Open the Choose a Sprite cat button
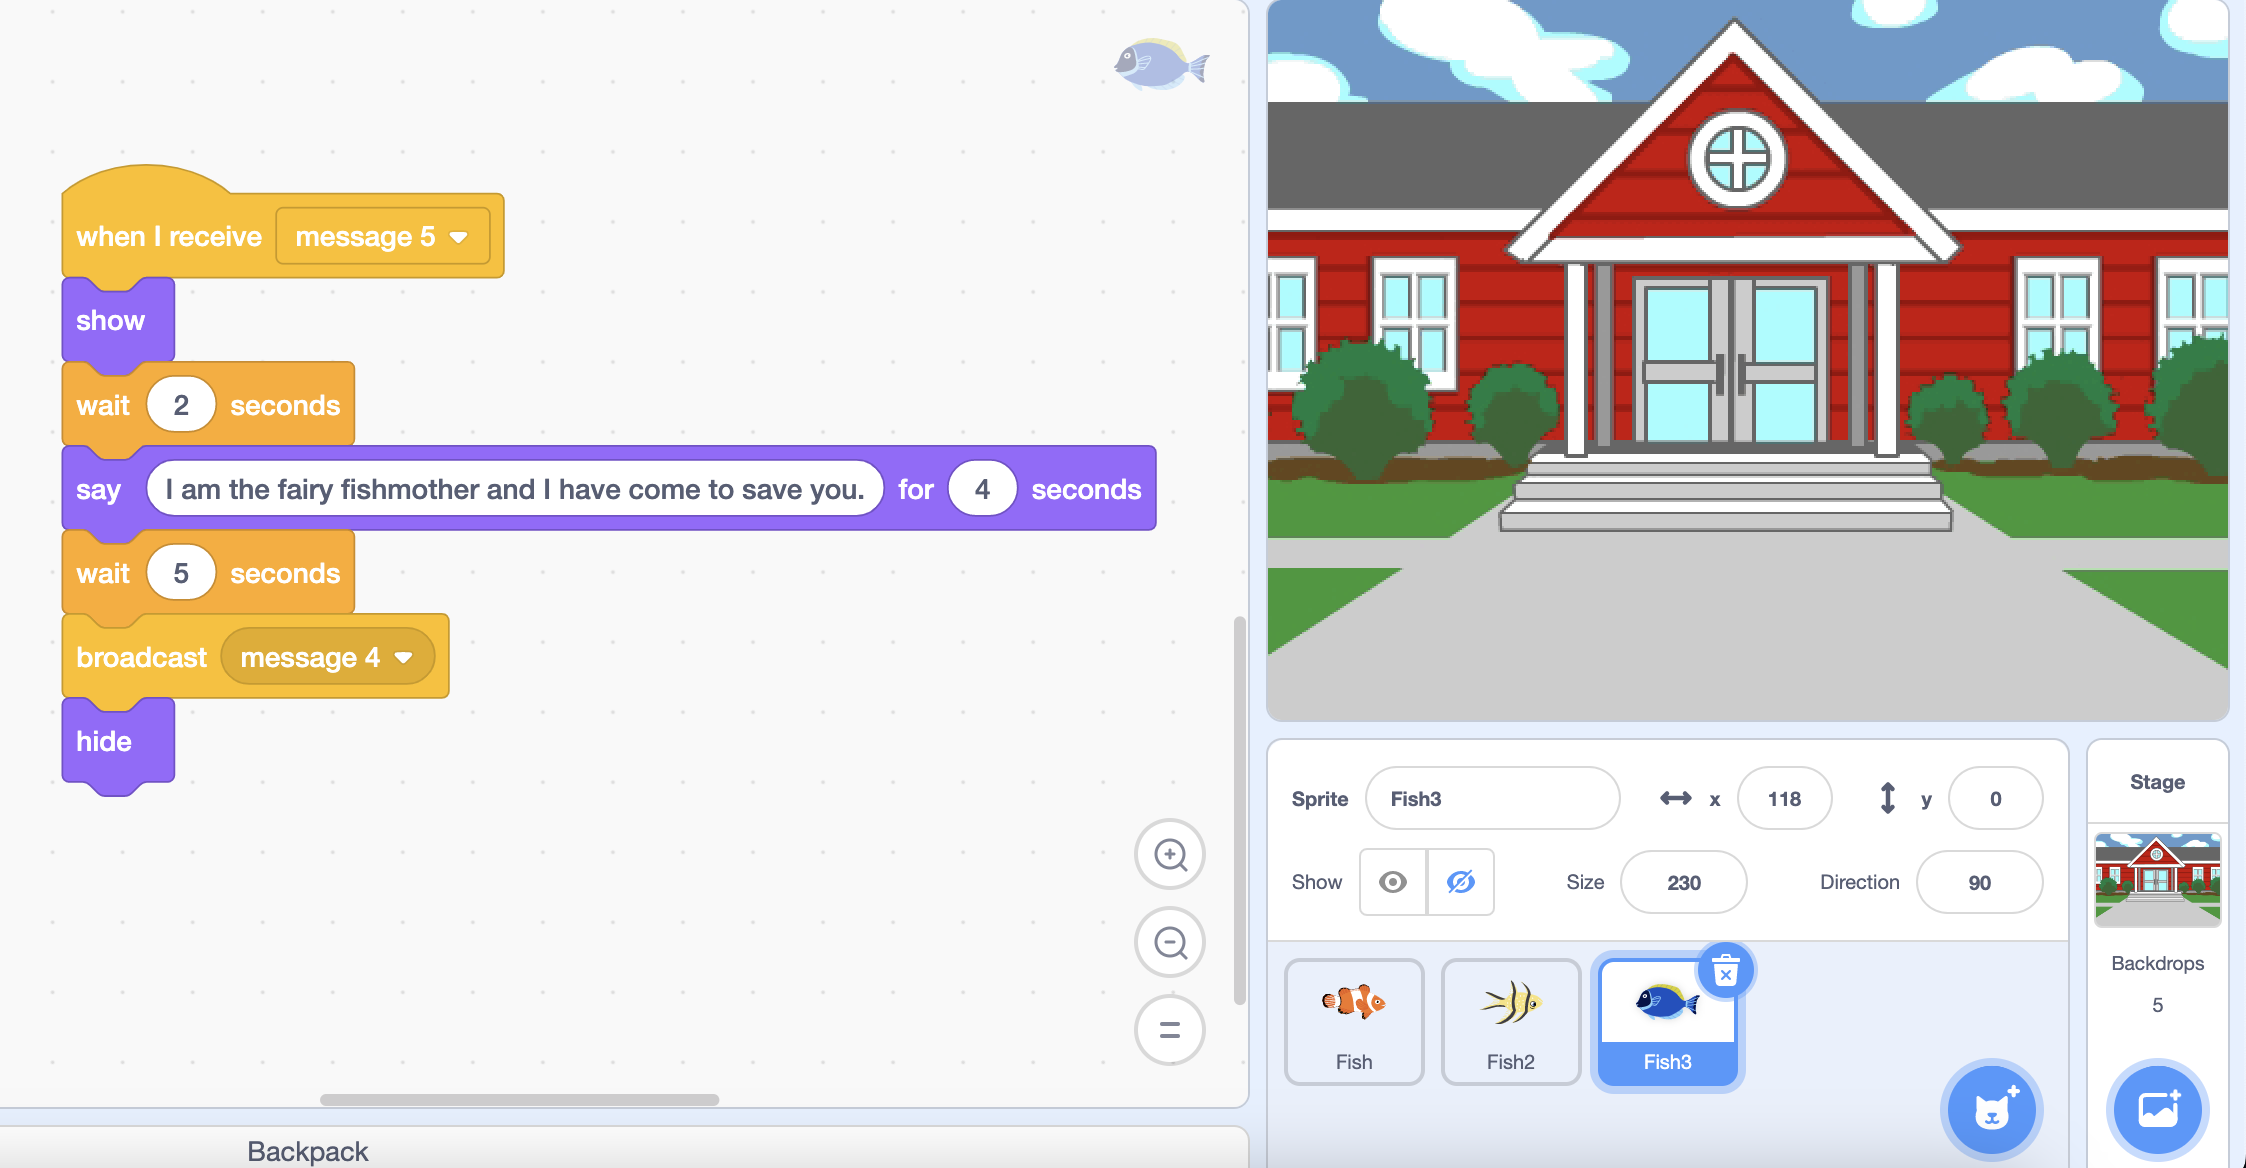 pos(1991,1110)
